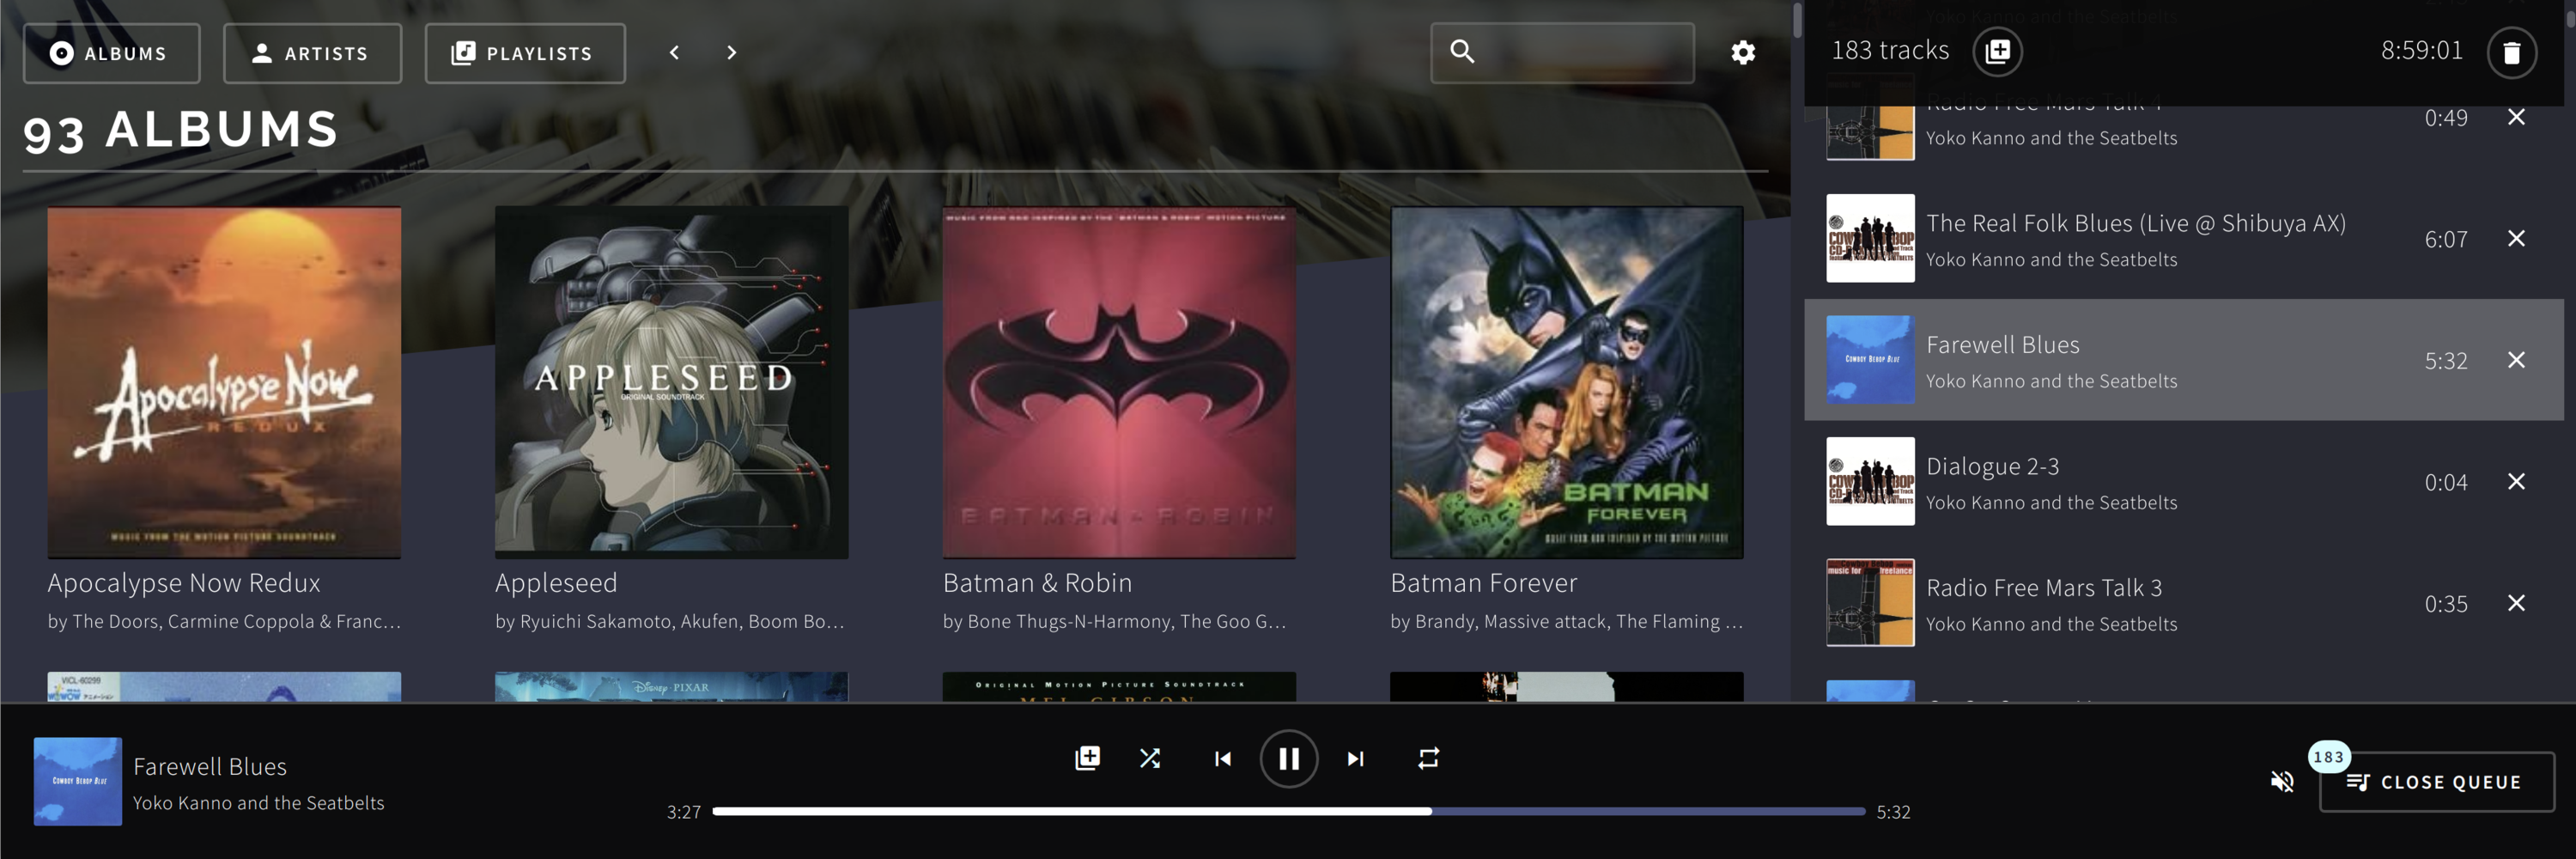Seek in the playback progress bar
Image resolution: width=2576 pixels, height=859 pixels.
coord(1288,812)
